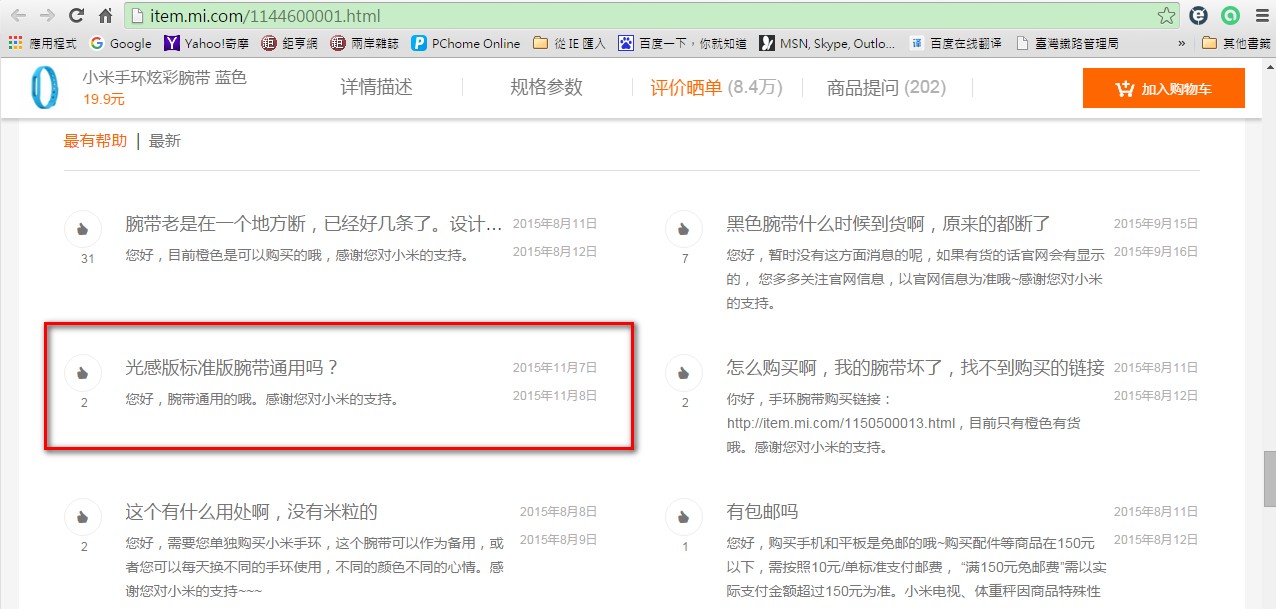1276x609 pixels.
Task: Click the date 2015年11月7日
Action: point(555,367)
